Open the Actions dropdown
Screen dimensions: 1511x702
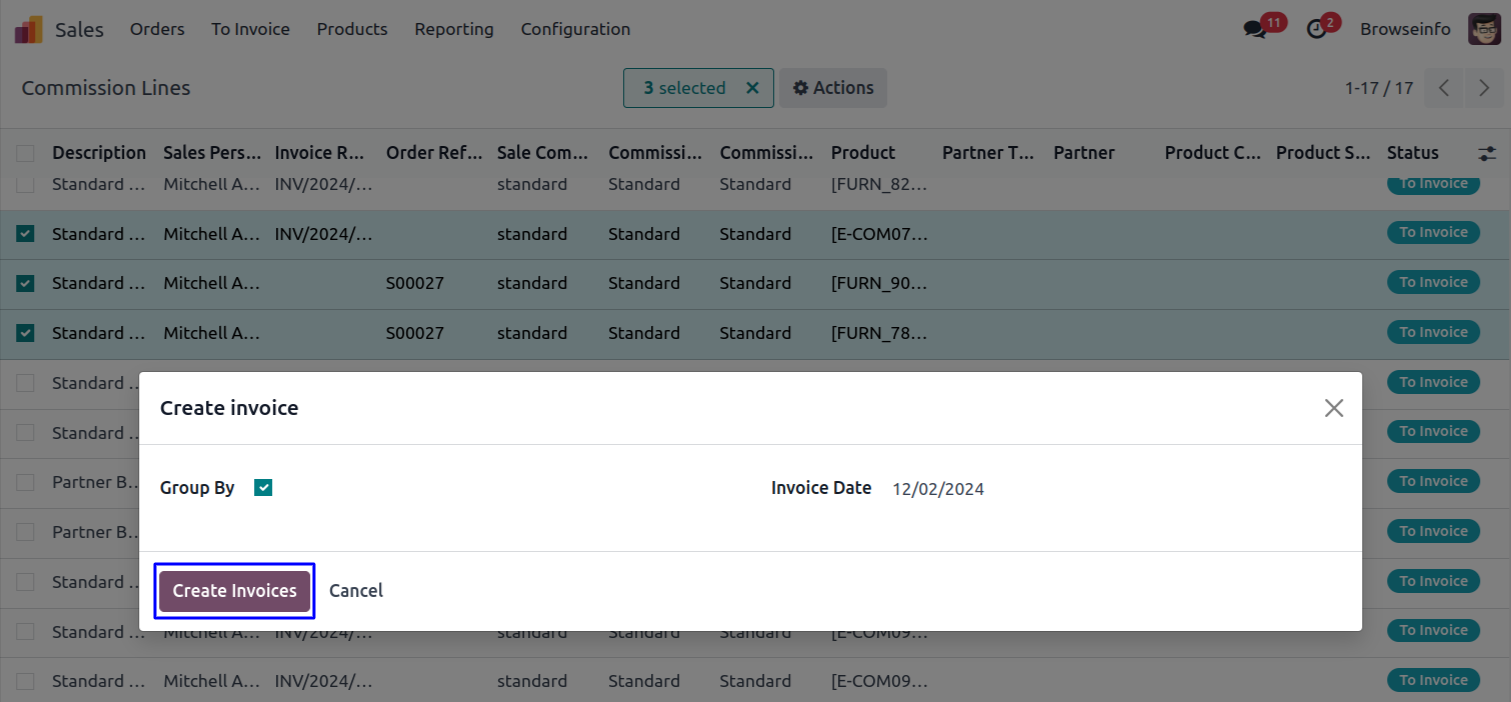pos(833,88)
